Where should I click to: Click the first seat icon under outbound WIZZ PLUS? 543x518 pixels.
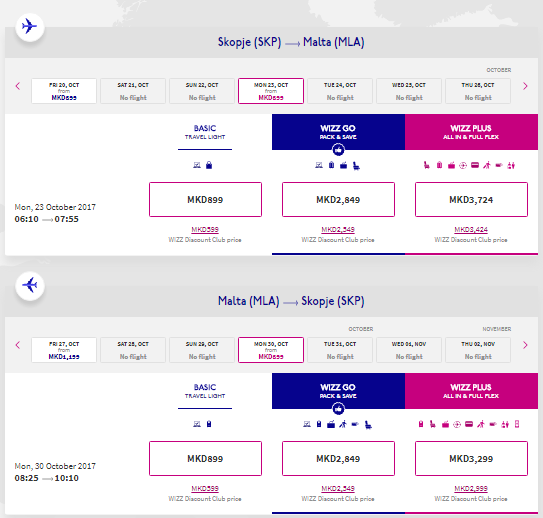coord(427,165)
